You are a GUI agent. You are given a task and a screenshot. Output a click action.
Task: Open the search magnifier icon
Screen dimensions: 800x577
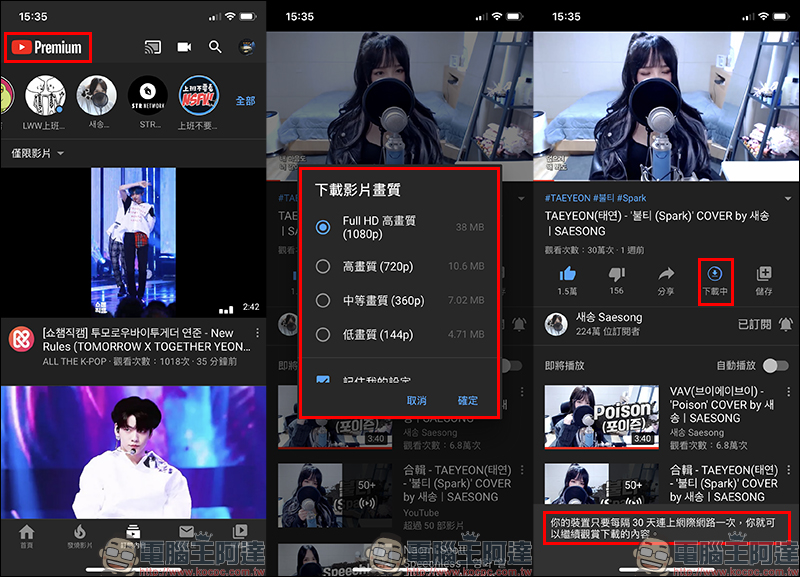[215, 47]
